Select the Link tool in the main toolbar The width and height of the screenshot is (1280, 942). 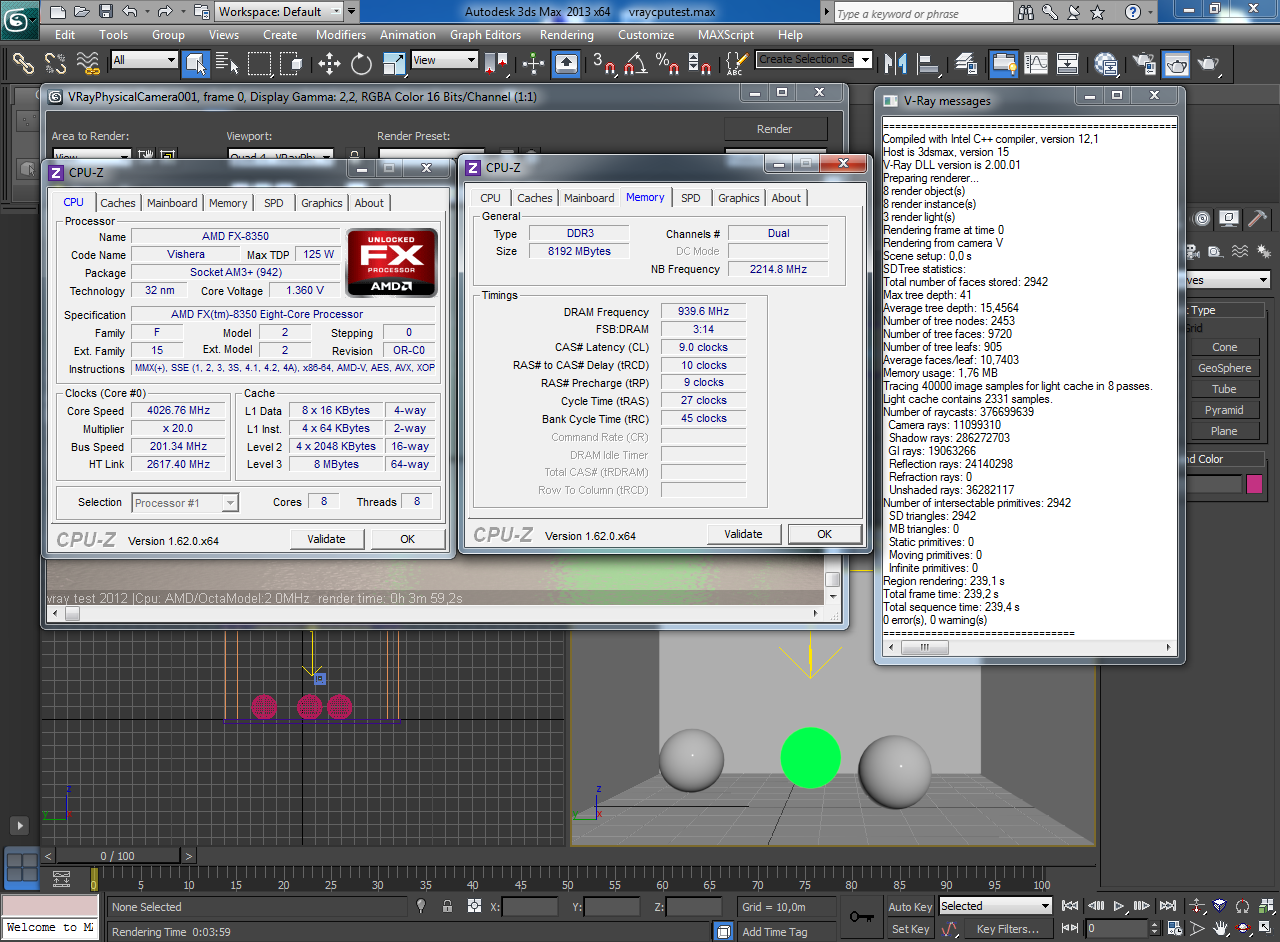click(x=23, y=62)
